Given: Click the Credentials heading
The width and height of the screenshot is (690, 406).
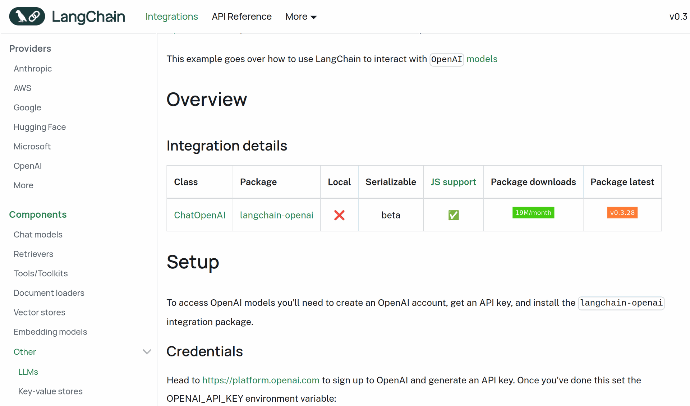Looking at the screenshot, I should click(x=205, y=351).
